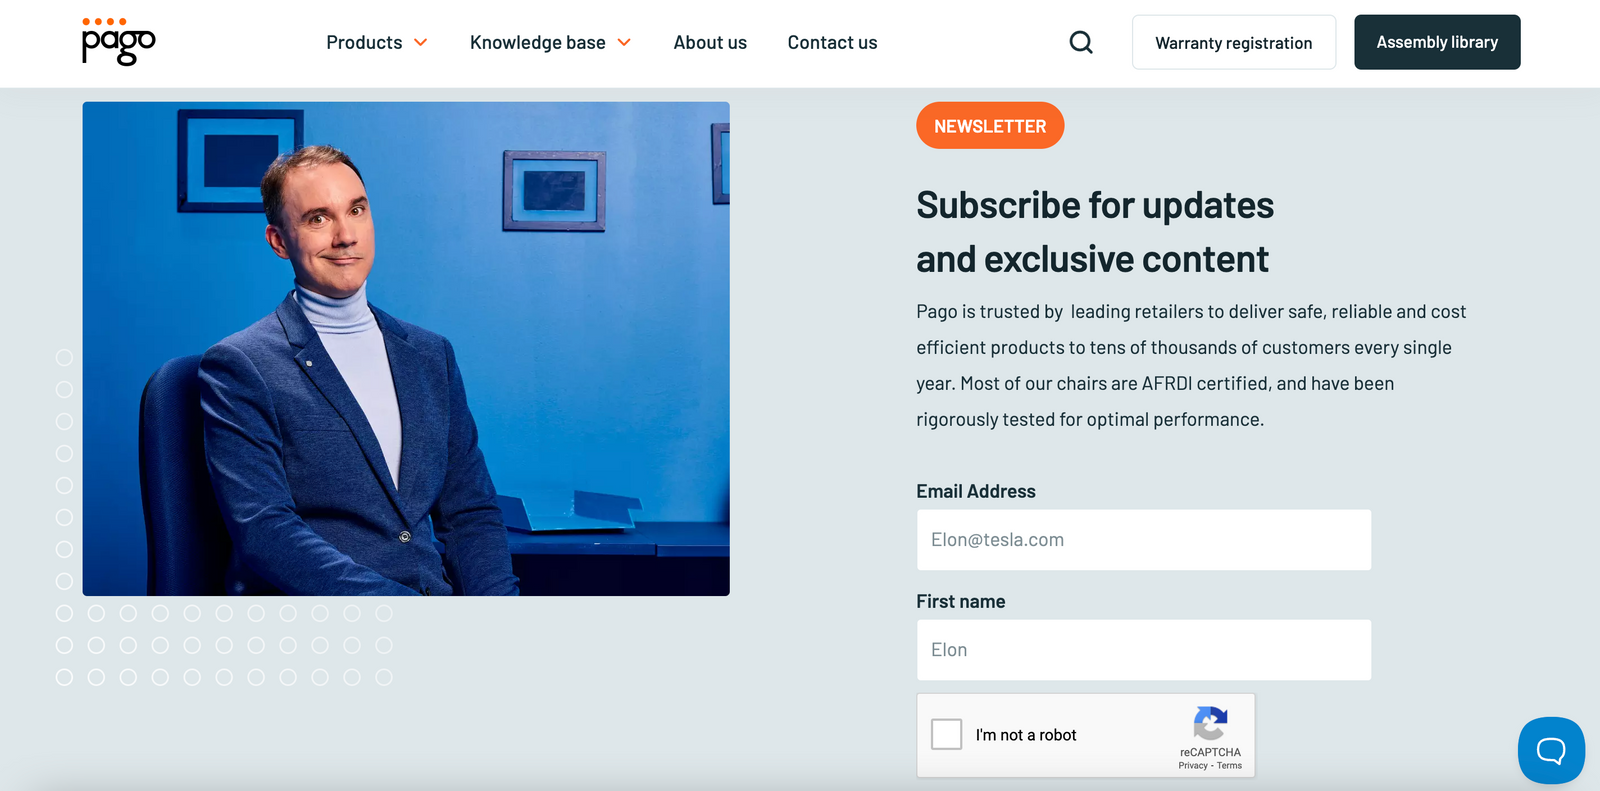Click the Warranty registration button
Viewport: 1600px width, 791px height.
click(1233, 42)
